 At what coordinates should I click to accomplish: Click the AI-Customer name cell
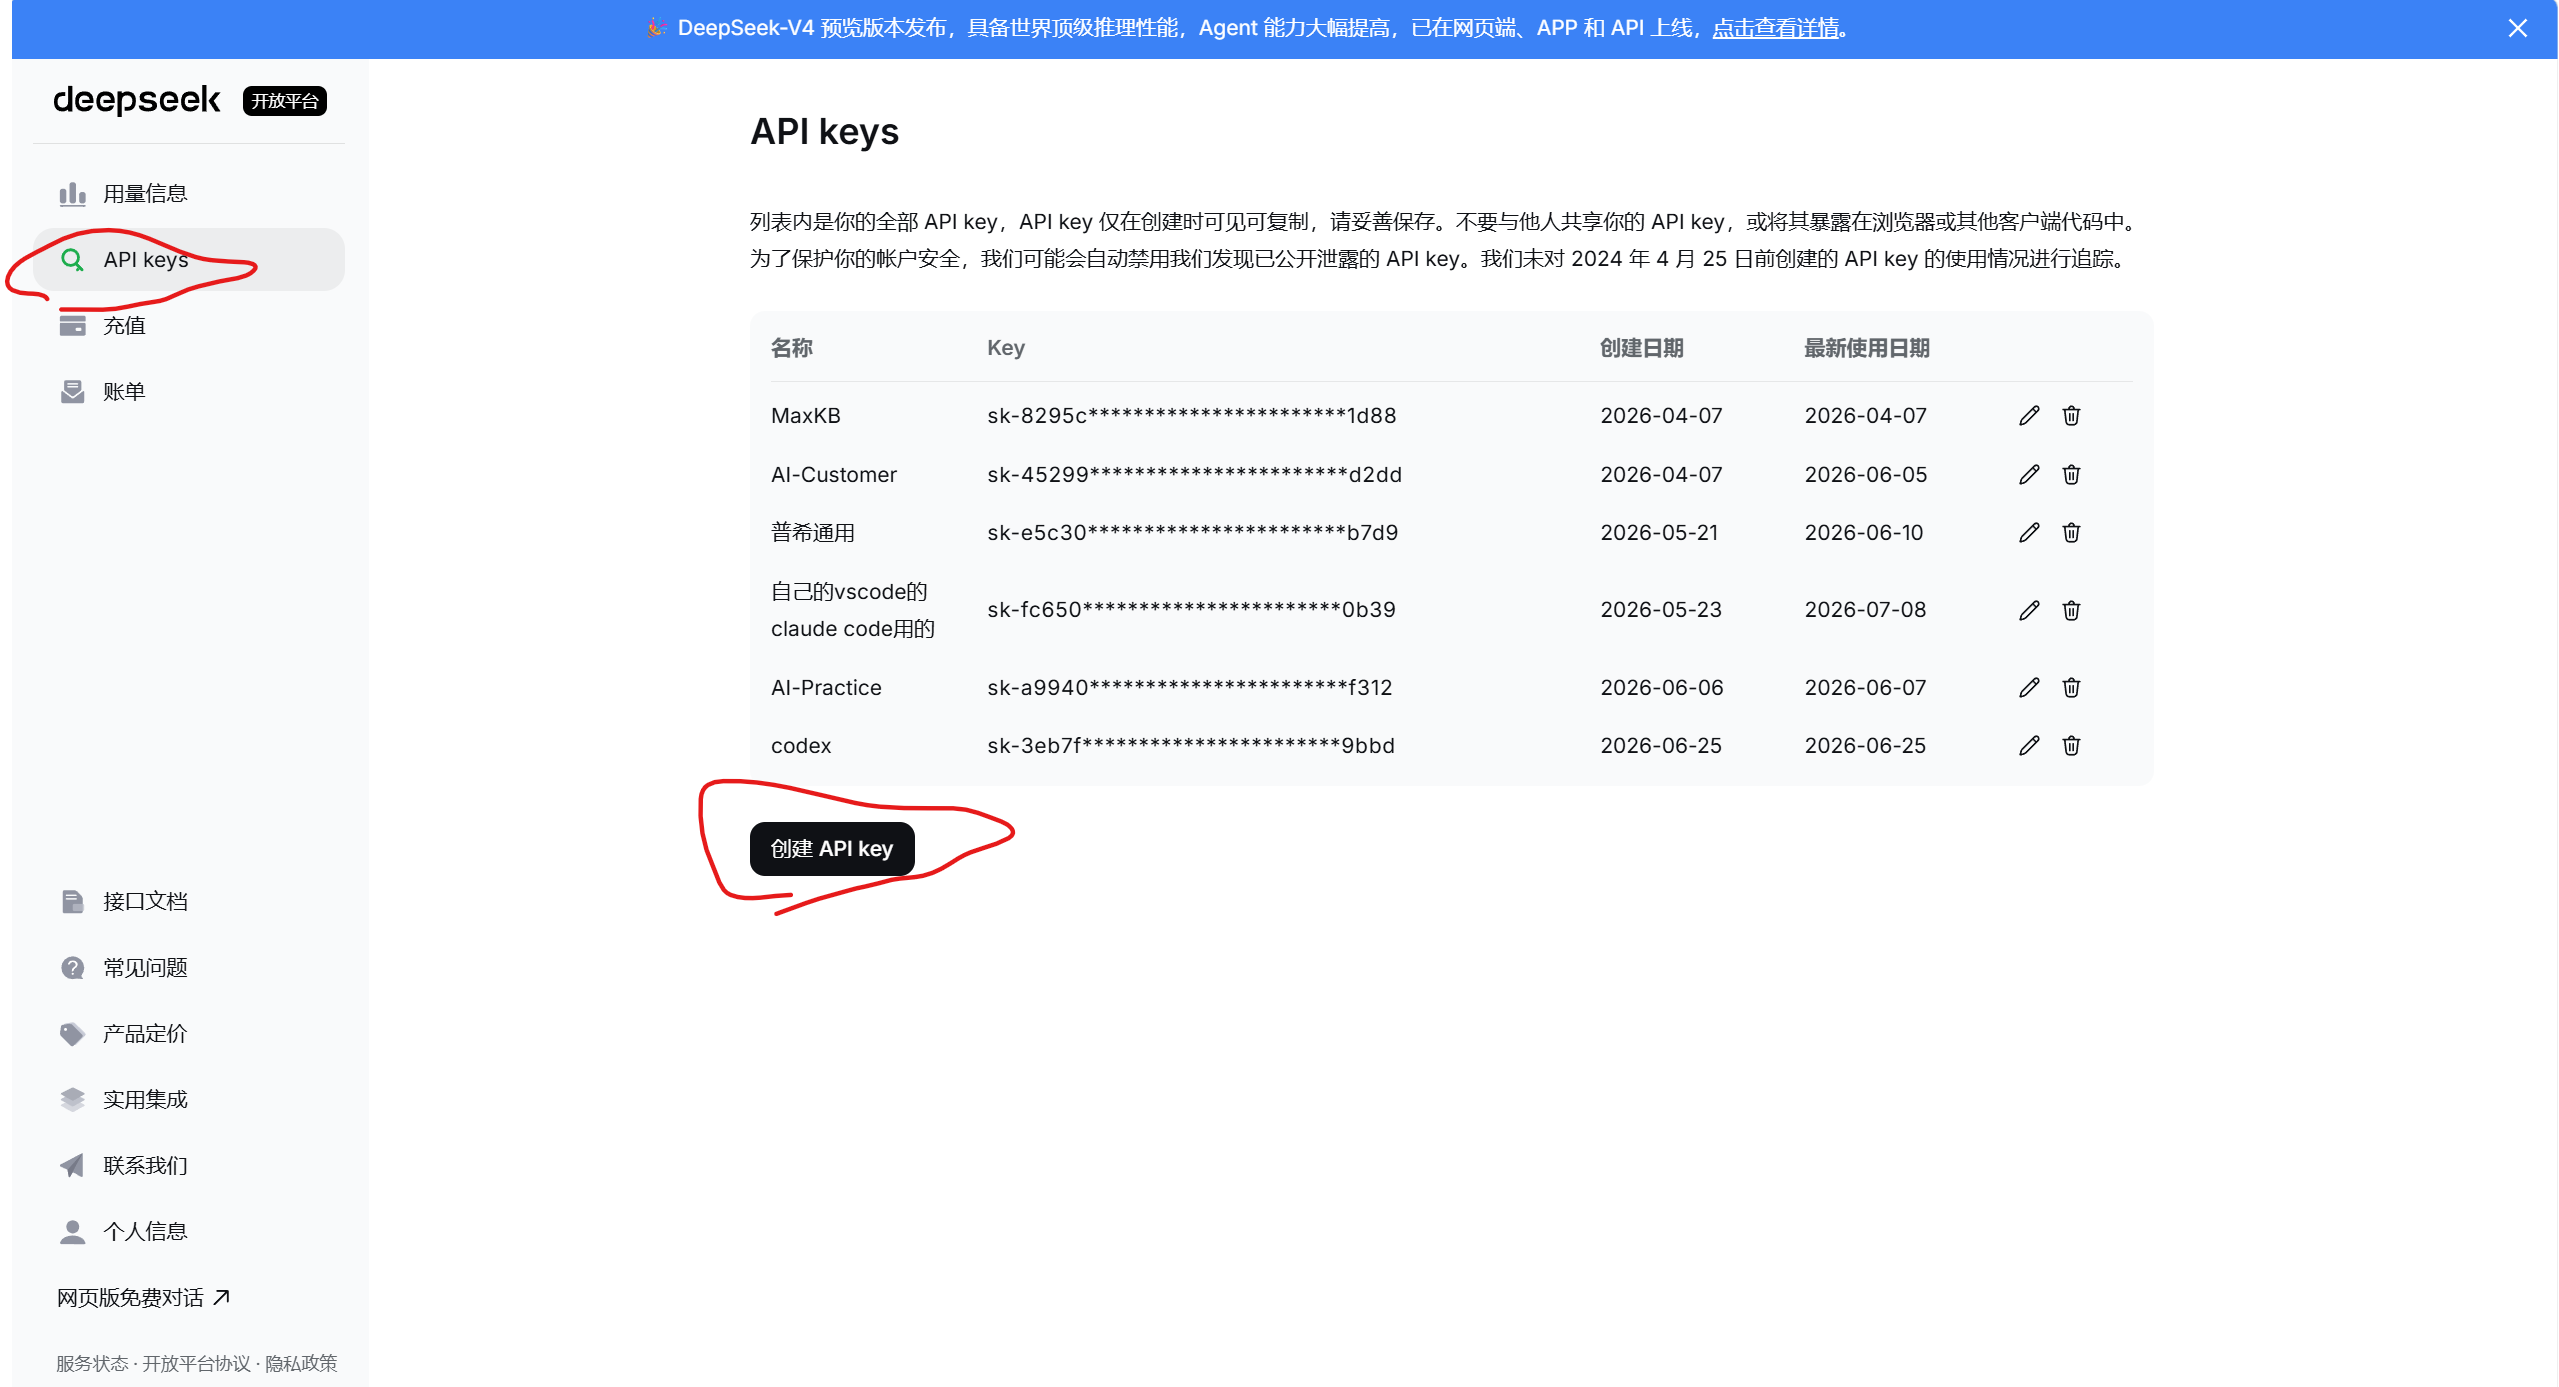tap(834, 475)
